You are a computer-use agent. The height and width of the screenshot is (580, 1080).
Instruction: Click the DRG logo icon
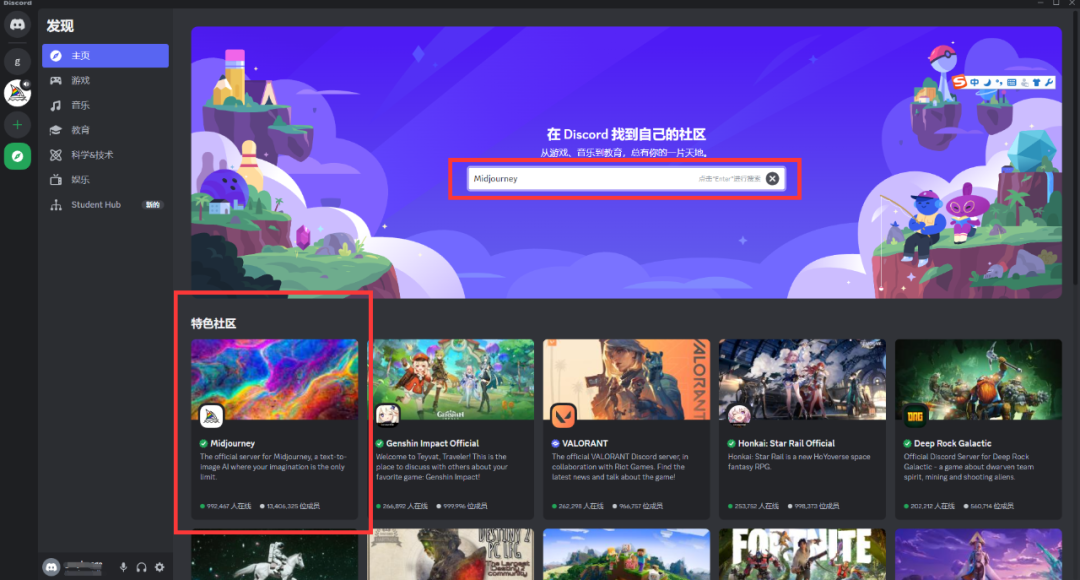(915, 415)
